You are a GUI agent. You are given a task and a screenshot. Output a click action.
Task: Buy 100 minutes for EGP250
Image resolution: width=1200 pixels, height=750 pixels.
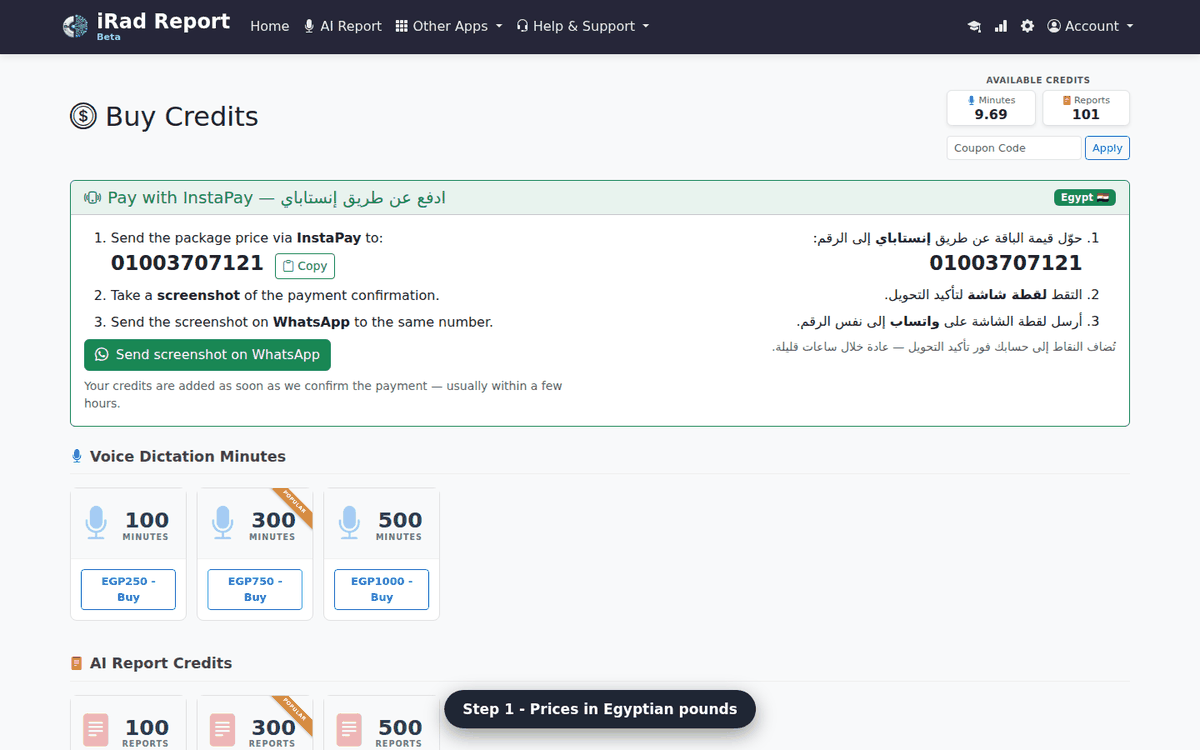point(128,589)
